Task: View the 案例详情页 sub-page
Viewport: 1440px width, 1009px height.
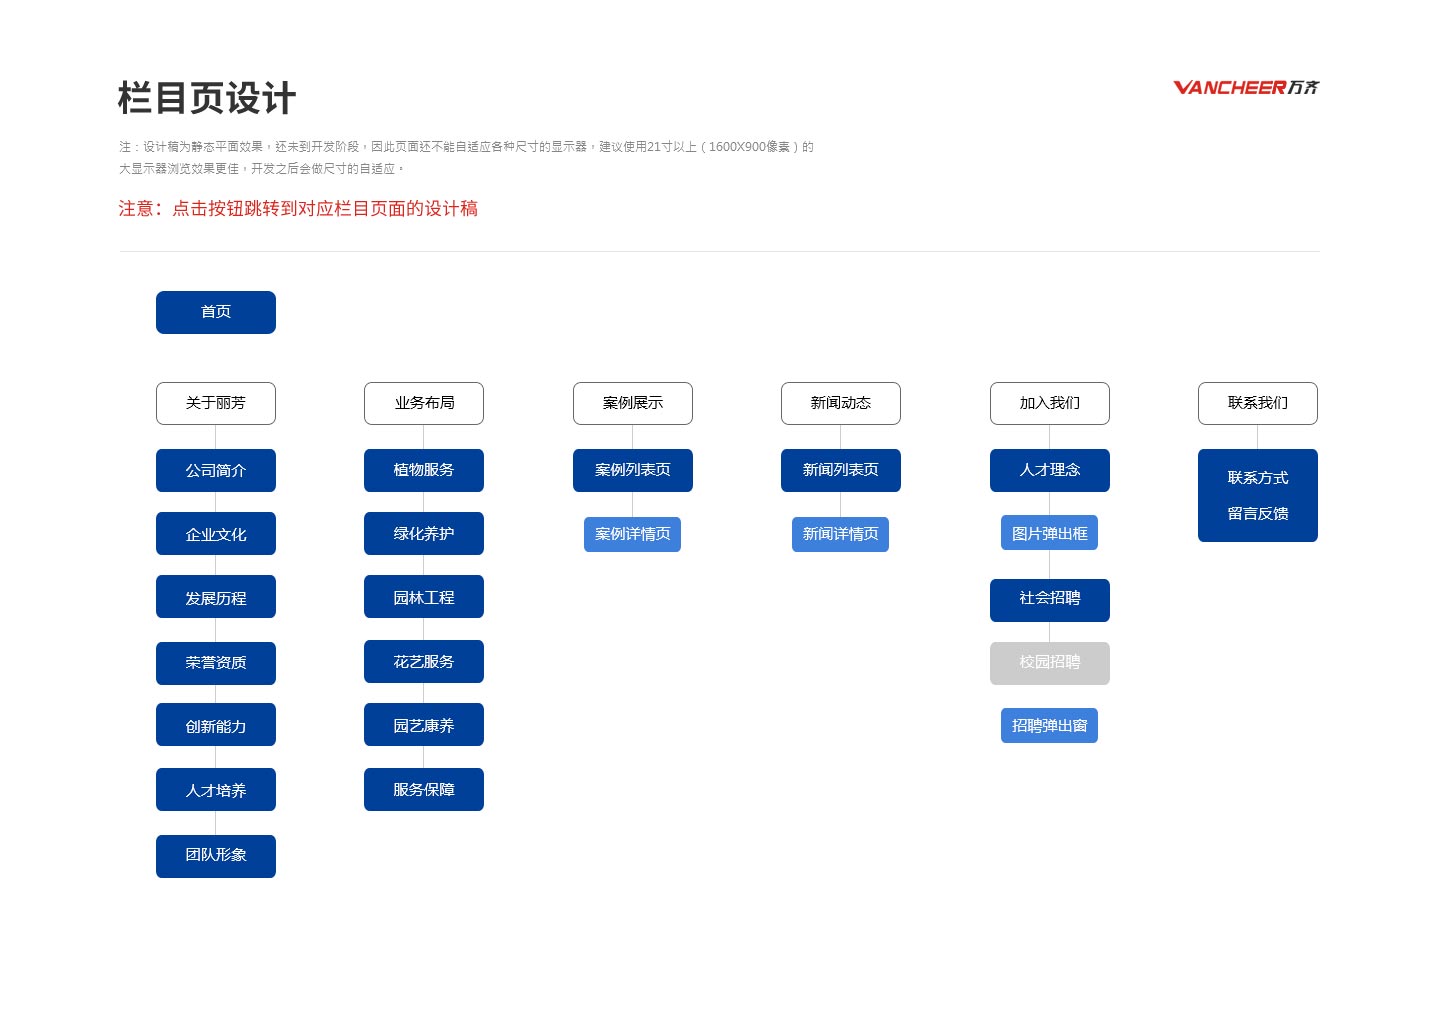Action: click(x=632, y=534)
